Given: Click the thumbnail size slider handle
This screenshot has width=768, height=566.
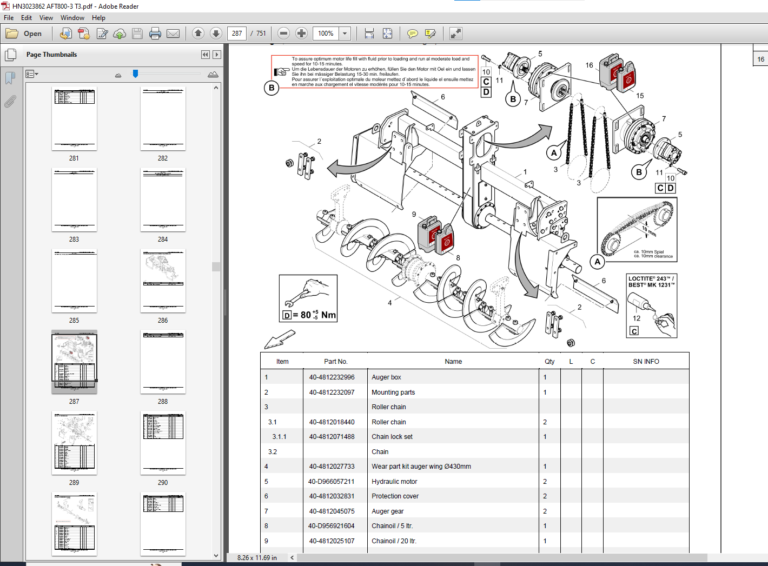Looking at the screenshot, I should [x=135, y=74].
